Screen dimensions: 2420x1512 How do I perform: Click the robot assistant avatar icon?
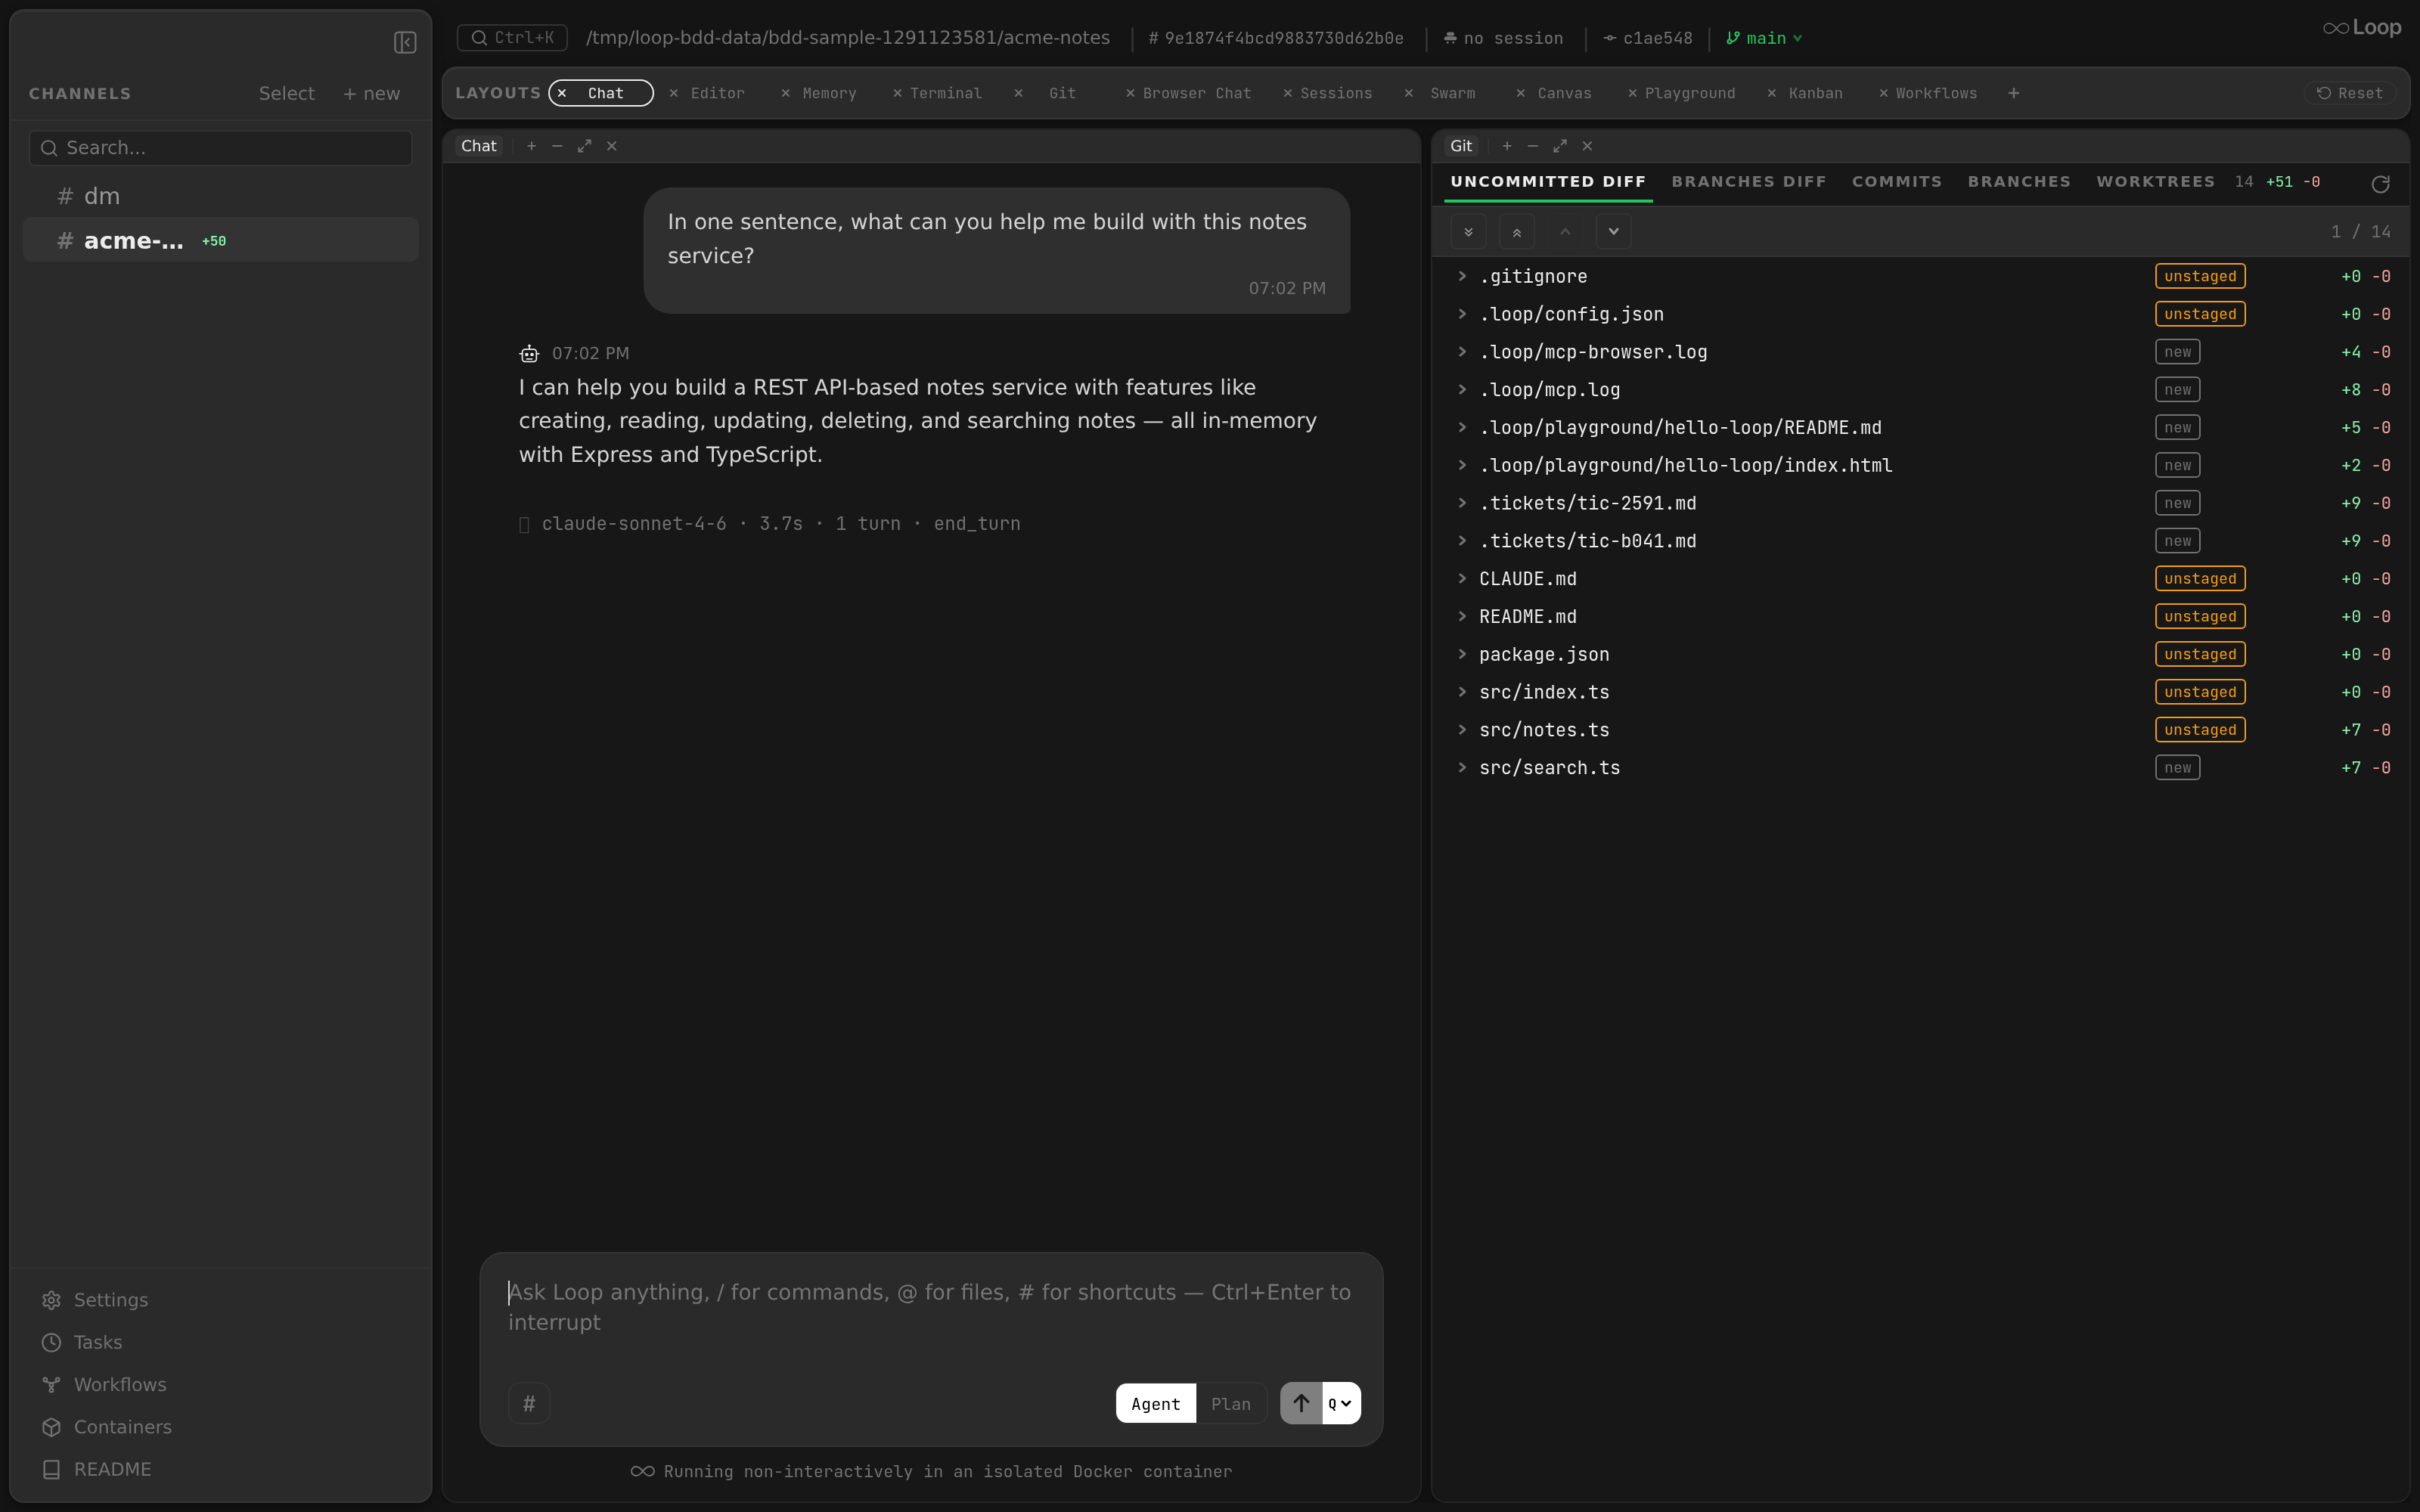coord(529,354)
